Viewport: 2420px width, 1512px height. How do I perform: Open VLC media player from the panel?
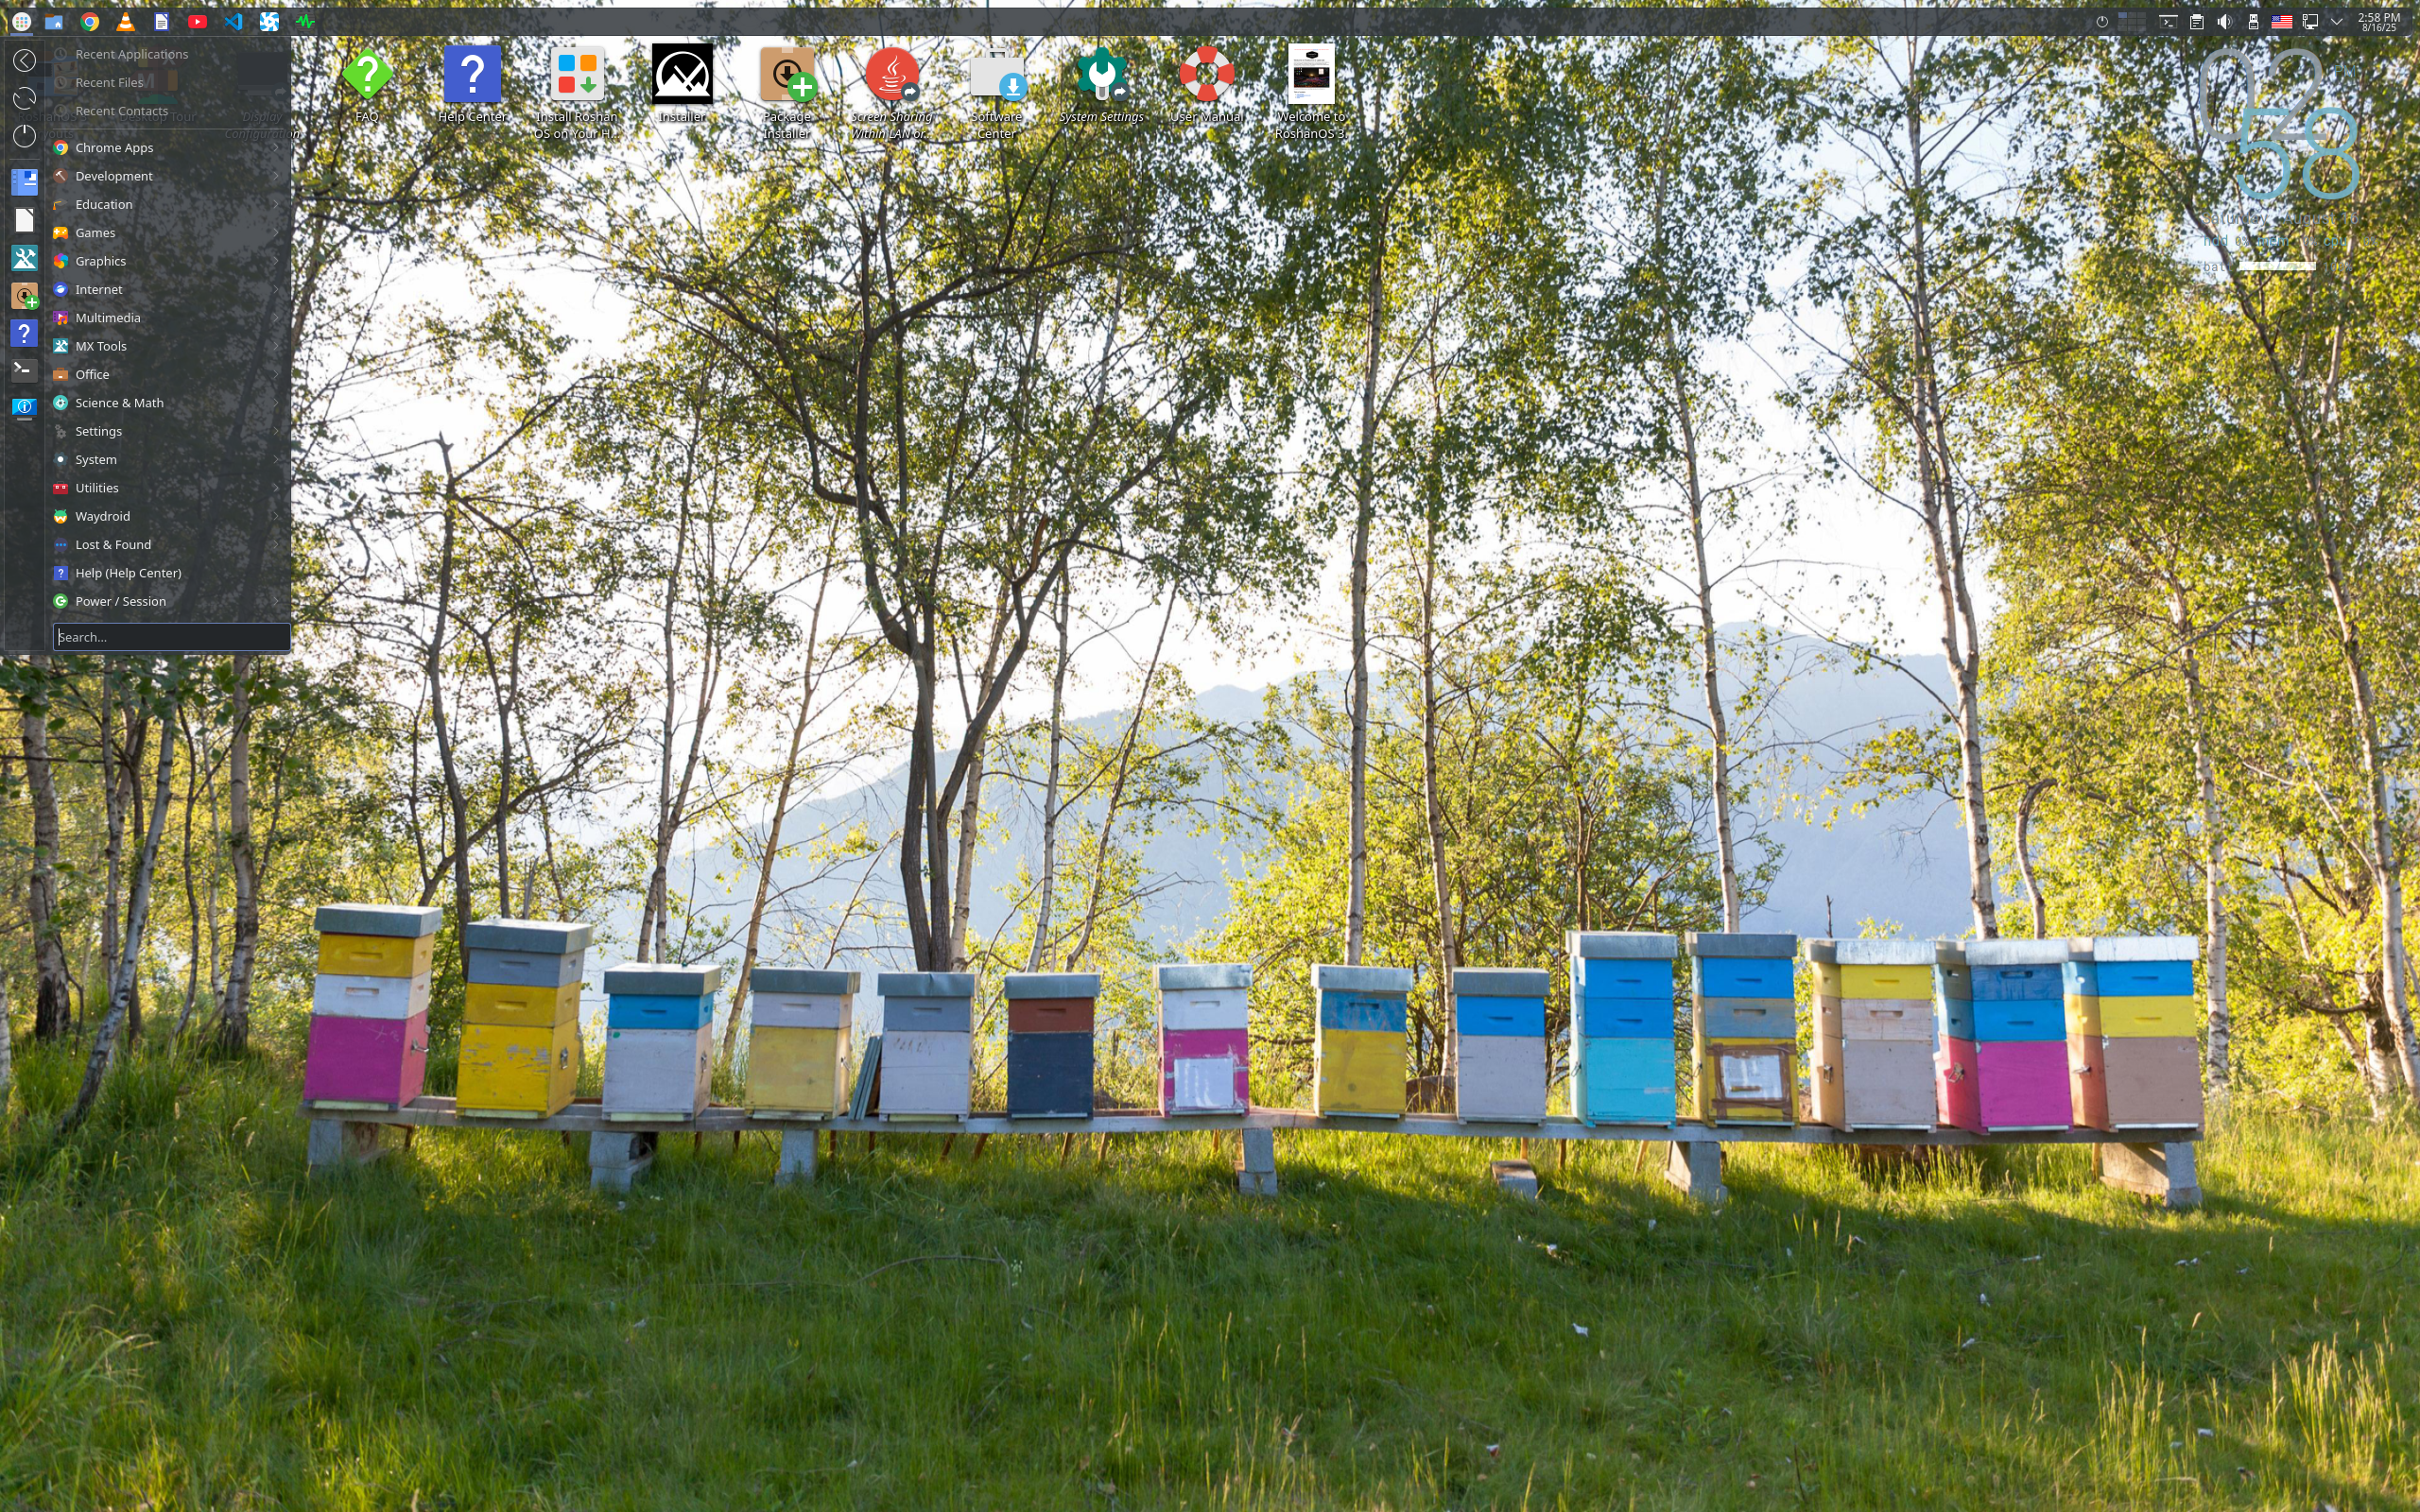click(126, 21)
